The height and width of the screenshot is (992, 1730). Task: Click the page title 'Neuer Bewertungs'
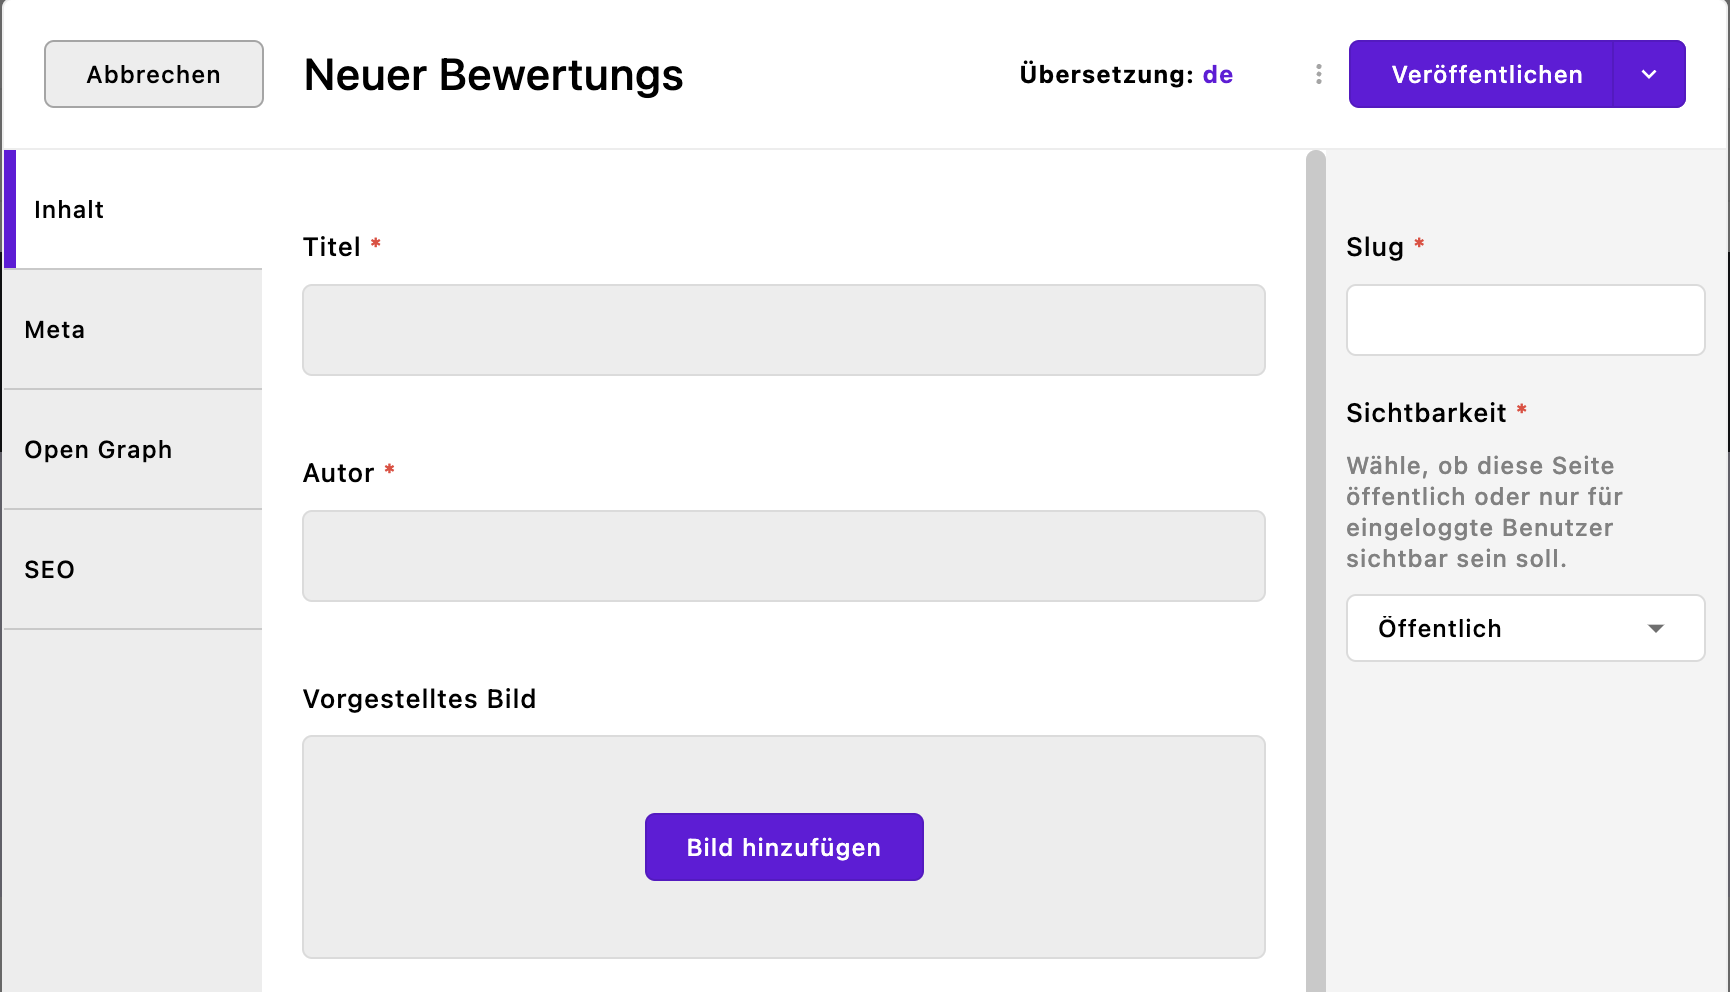pos(493,74)
